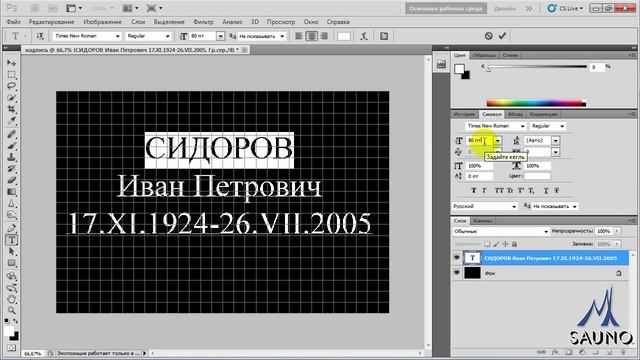Switch to the Абзац tab

[x=515, y=114]
